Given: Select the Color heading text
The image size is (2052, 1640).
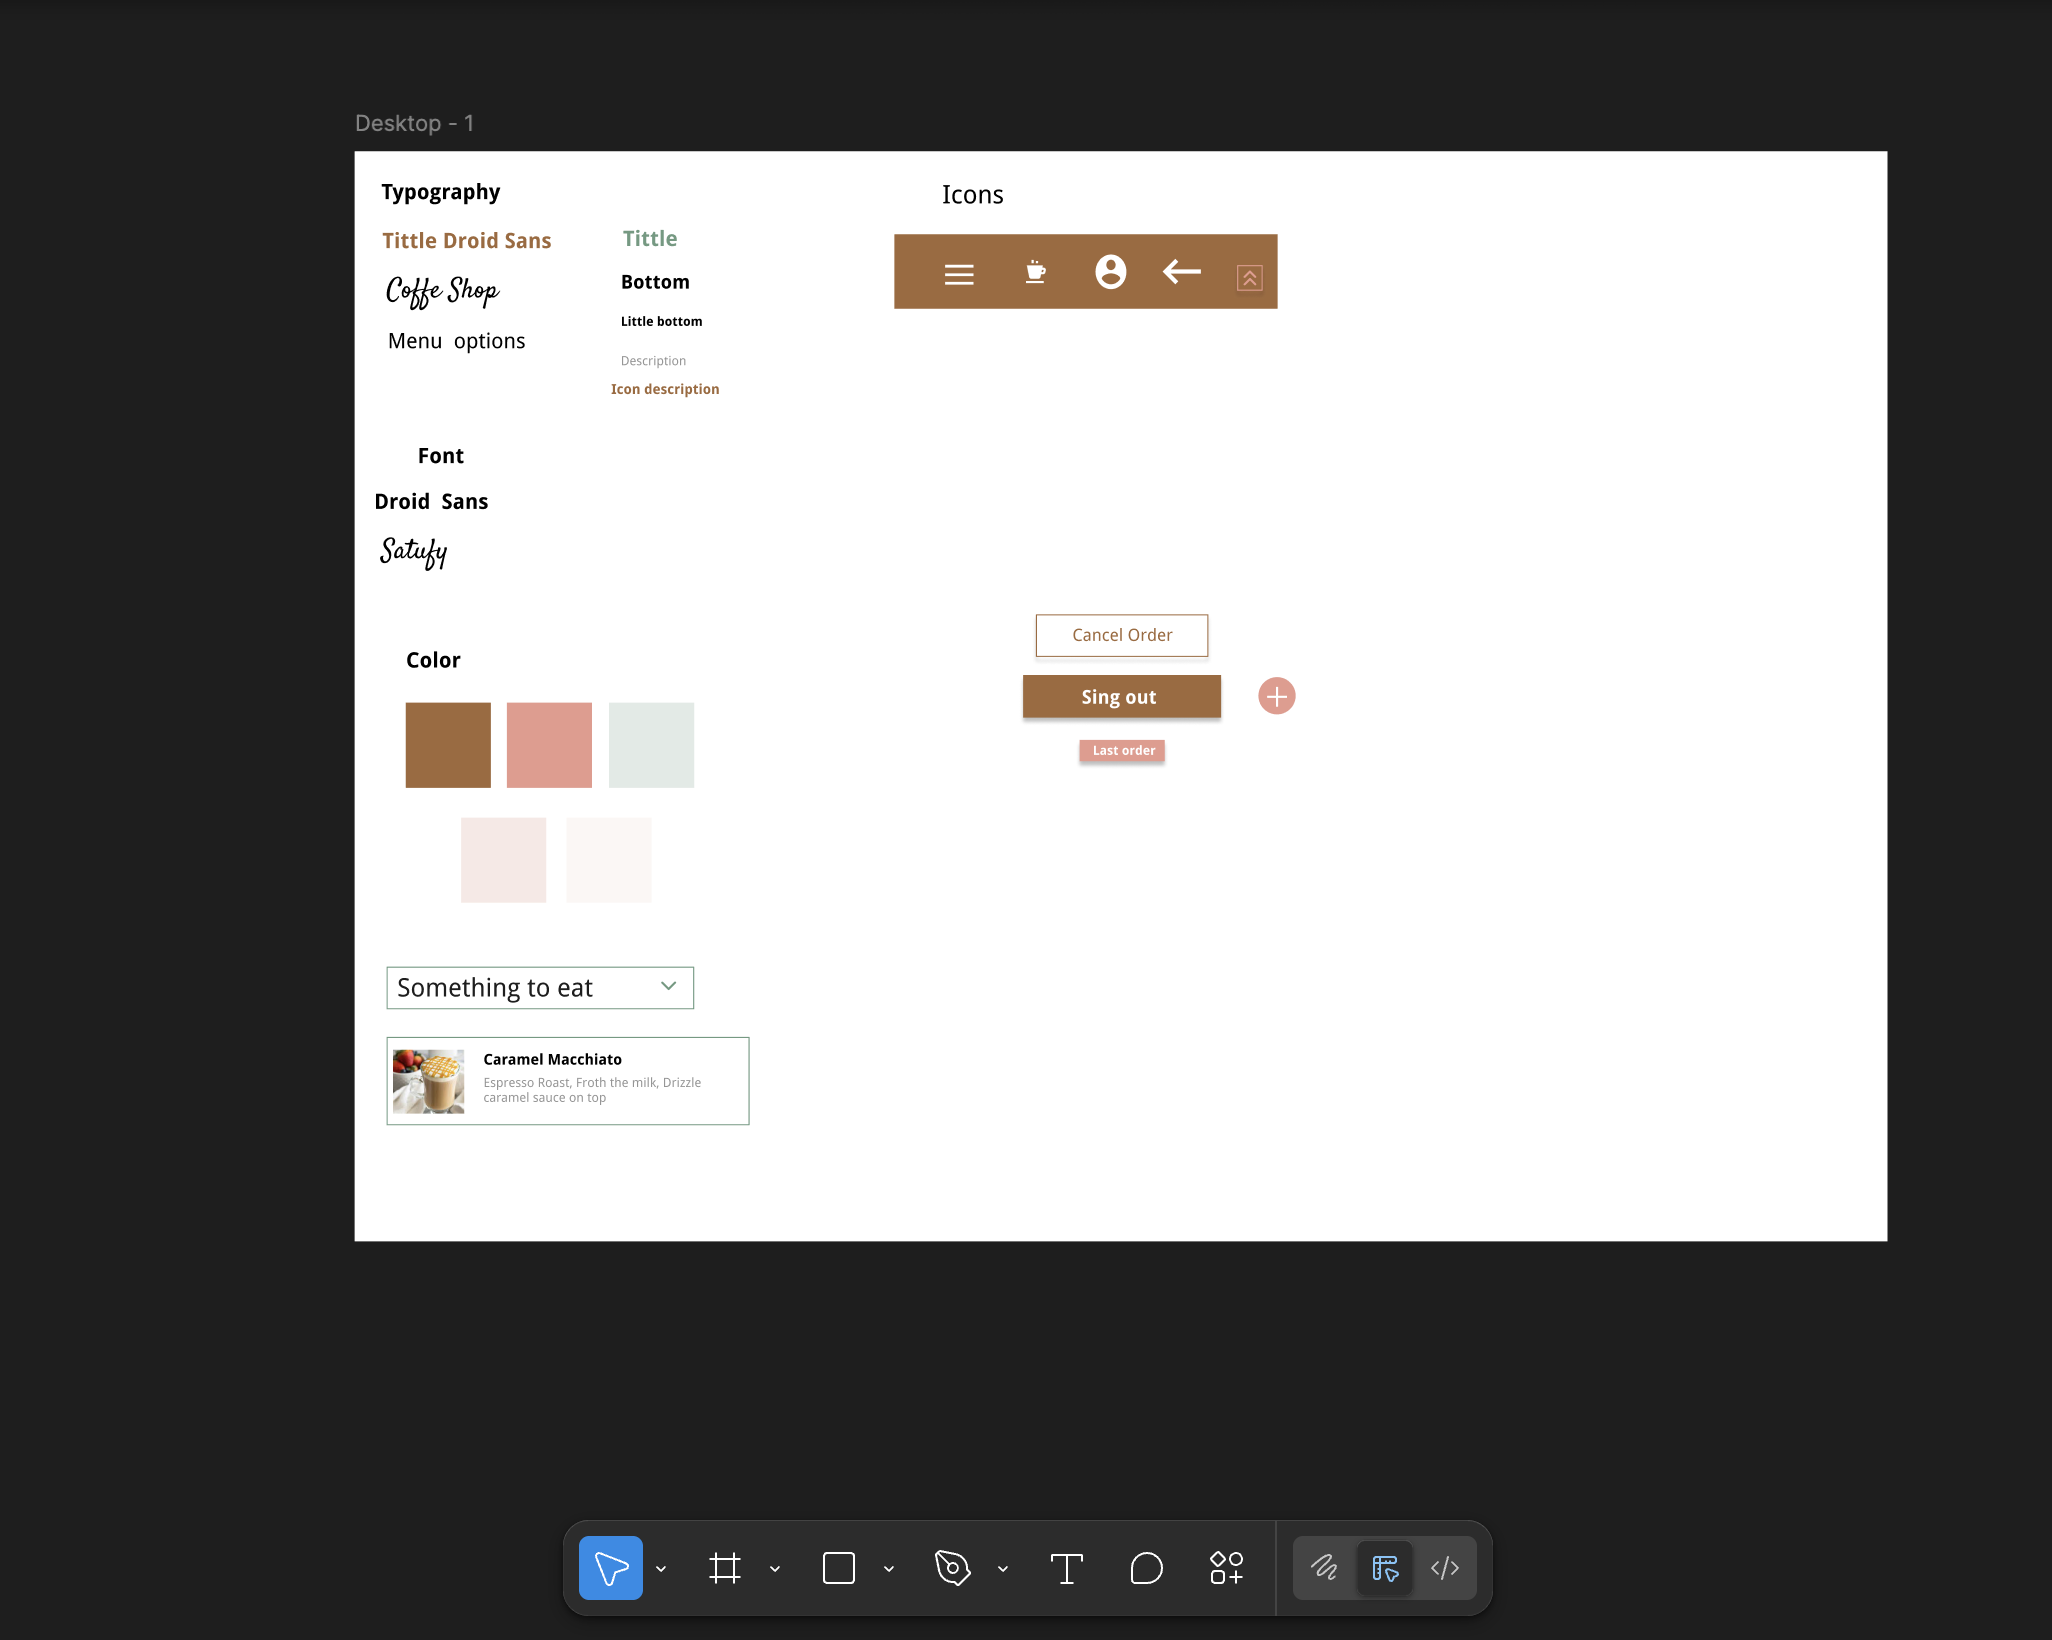Looking at the screenshot, I should (433, 660).
